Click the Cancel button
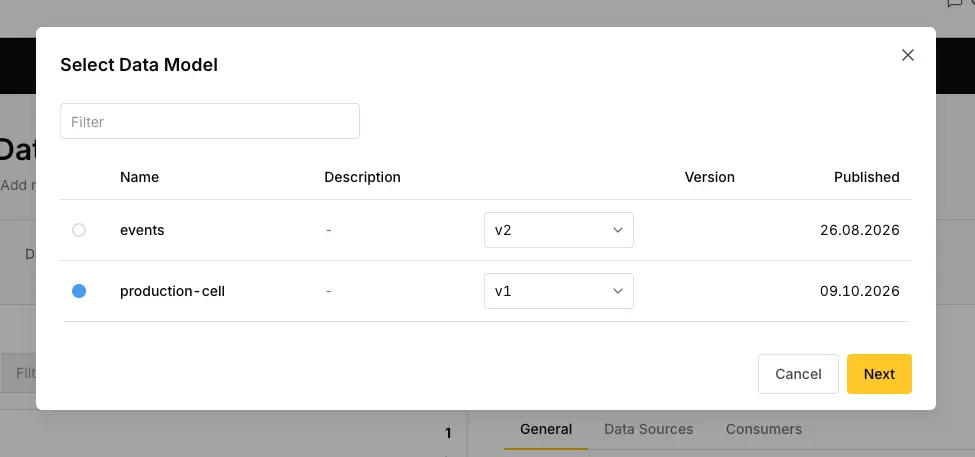 click(x=798, y=374)
